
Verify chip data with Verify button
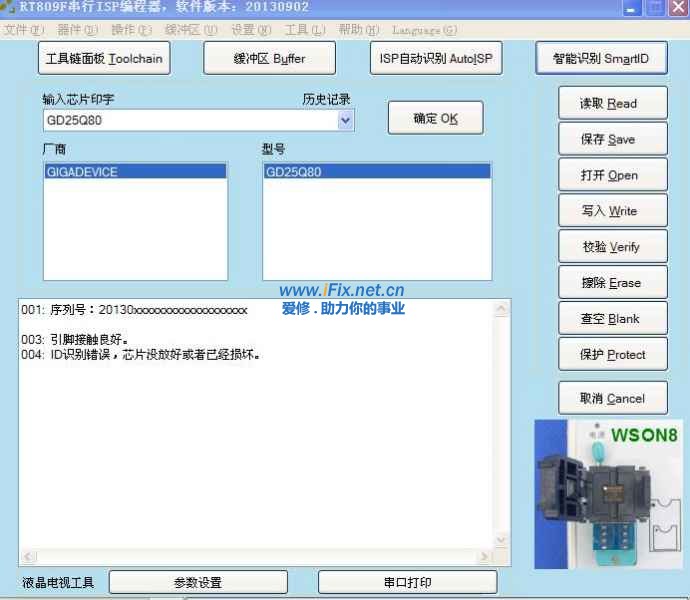coord(612,247)
